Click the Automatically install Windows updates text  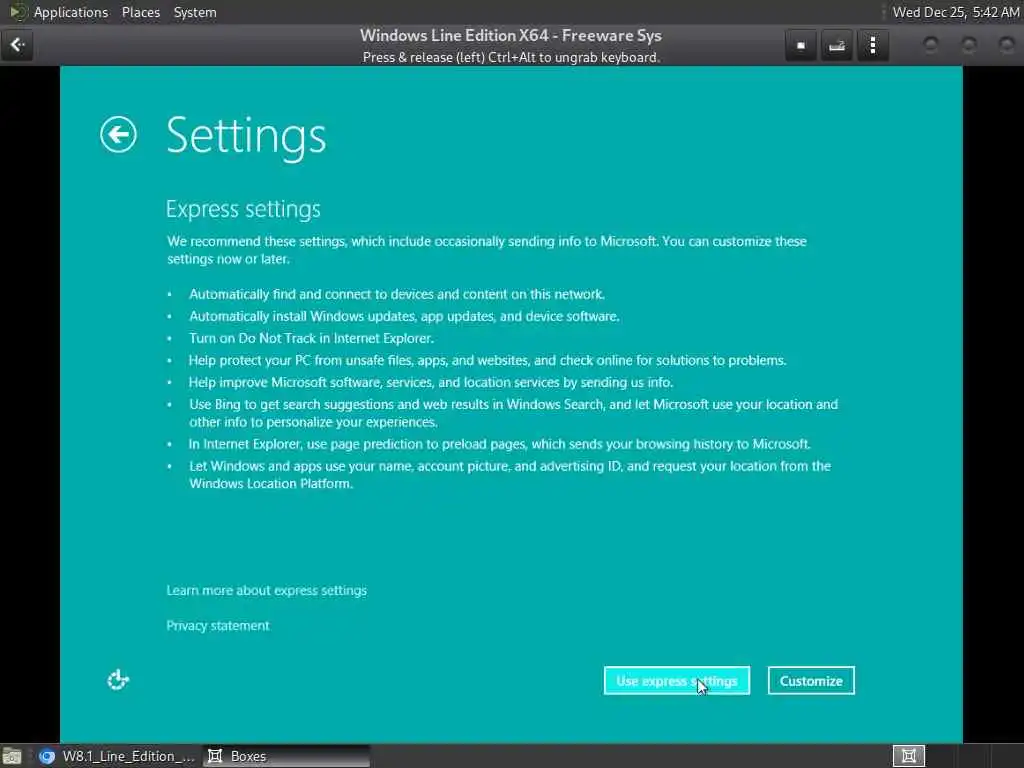(x=404, y=316)
